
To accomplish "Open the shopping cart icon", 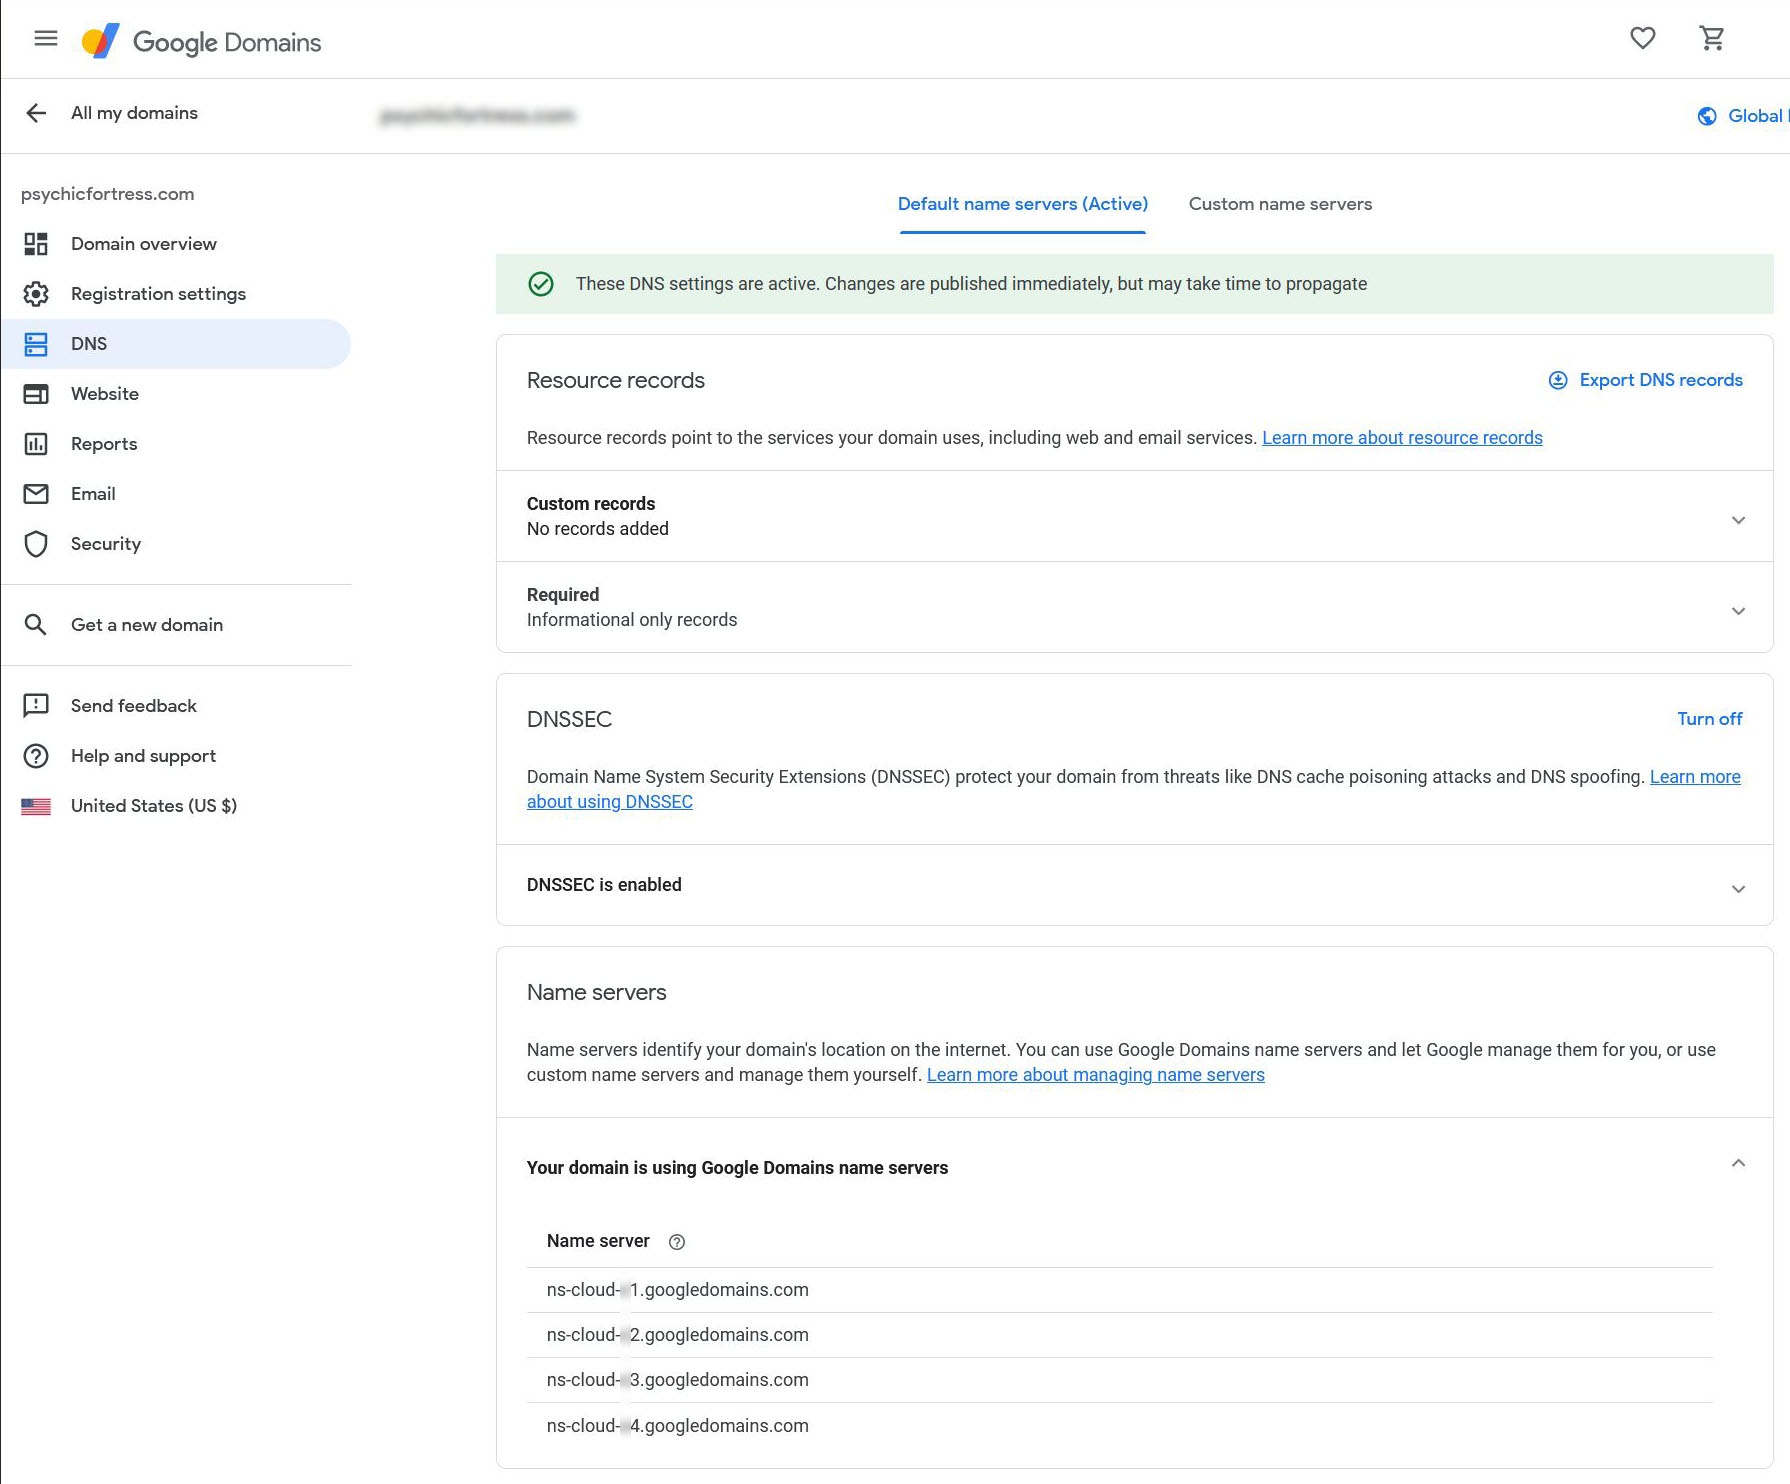I will (x=1712, y=38).
